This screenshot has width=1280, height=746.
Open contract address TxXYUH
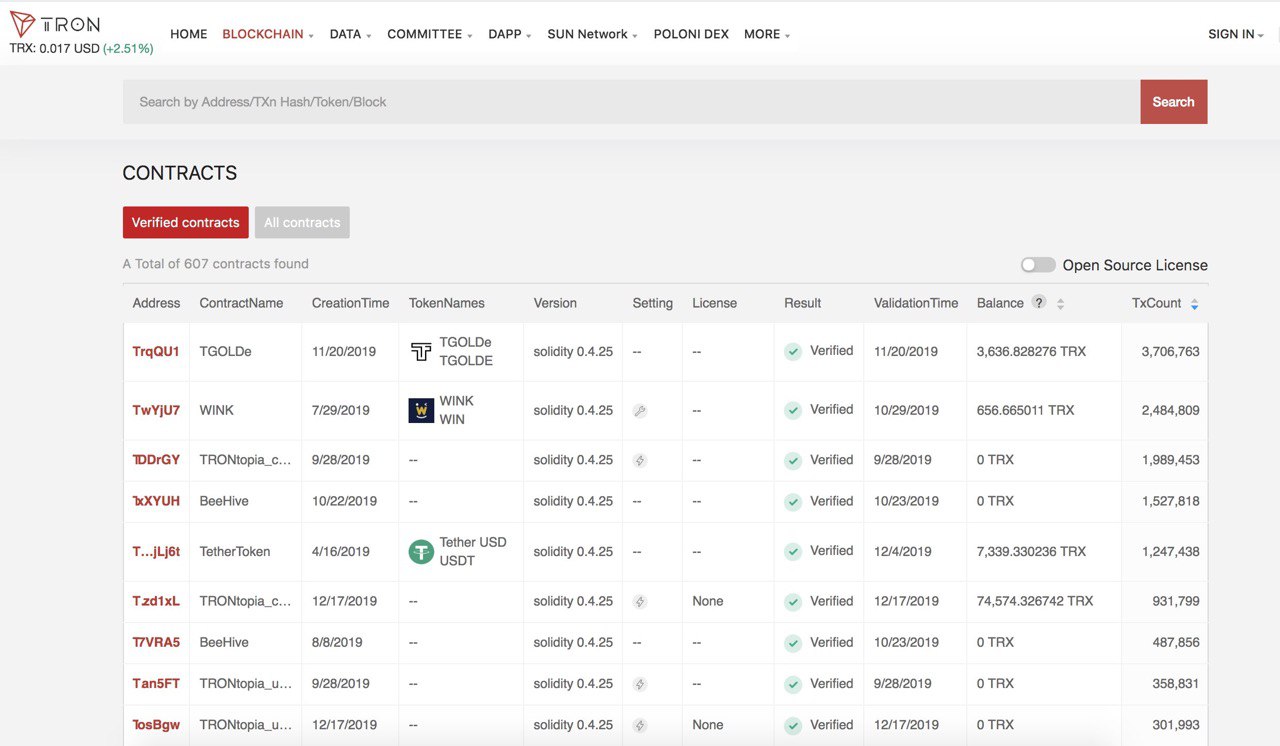point(156,501)
